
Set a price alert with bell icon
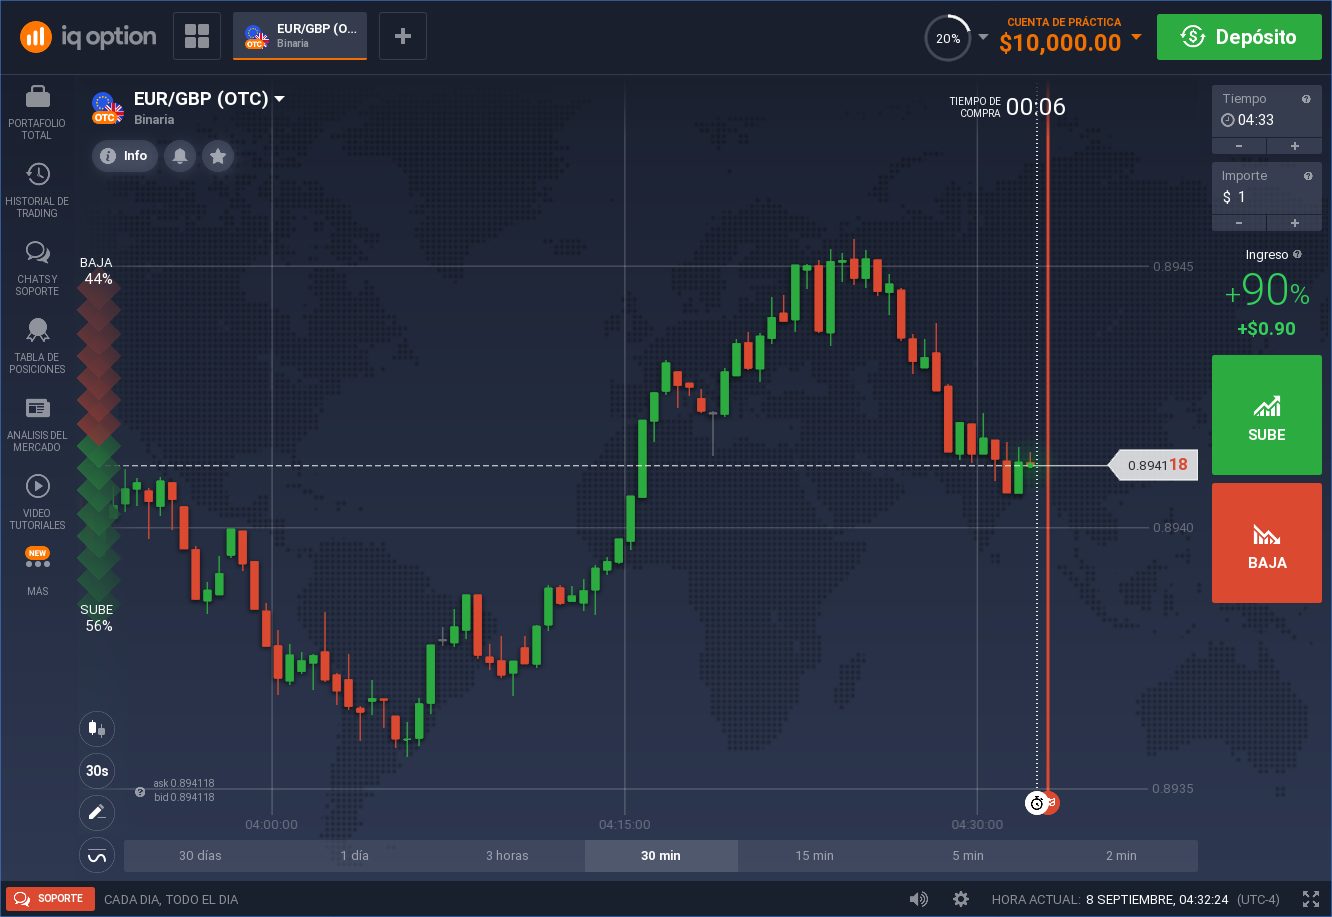pyautogui.click(x=180, y=156)
